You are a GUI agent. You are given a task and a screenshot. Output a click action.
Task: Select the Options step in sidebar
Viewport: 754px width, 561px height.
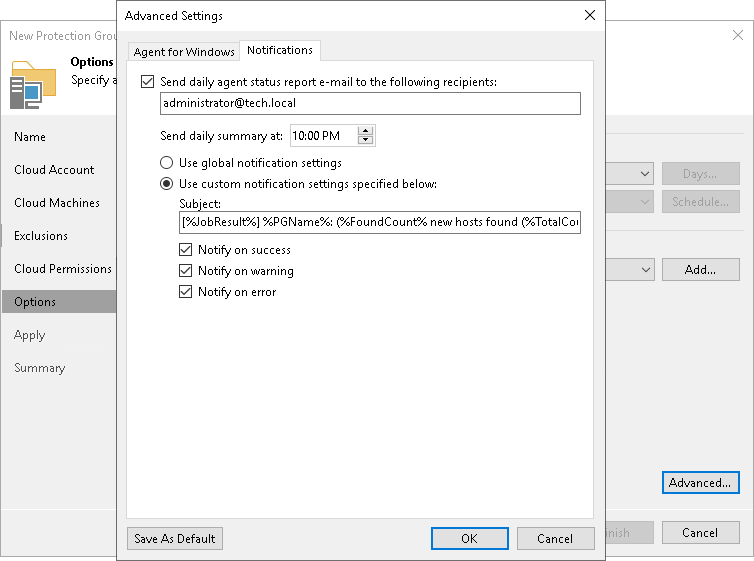click(x=59, y=302)
